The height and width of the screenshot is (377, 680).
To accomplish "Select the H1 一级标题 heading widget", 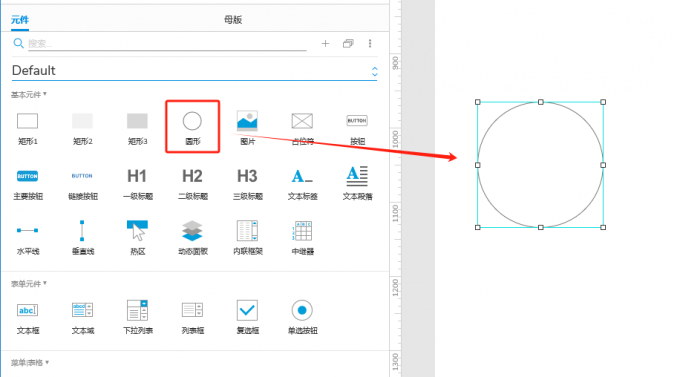I will 137,183.
